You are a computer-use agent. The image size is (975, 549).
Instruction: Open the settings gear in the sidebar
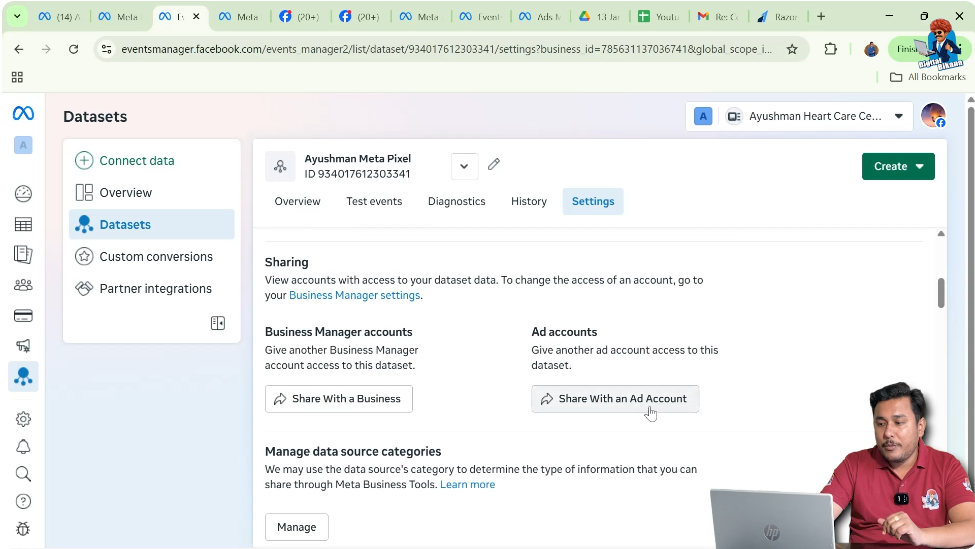(x=23, y=419)
